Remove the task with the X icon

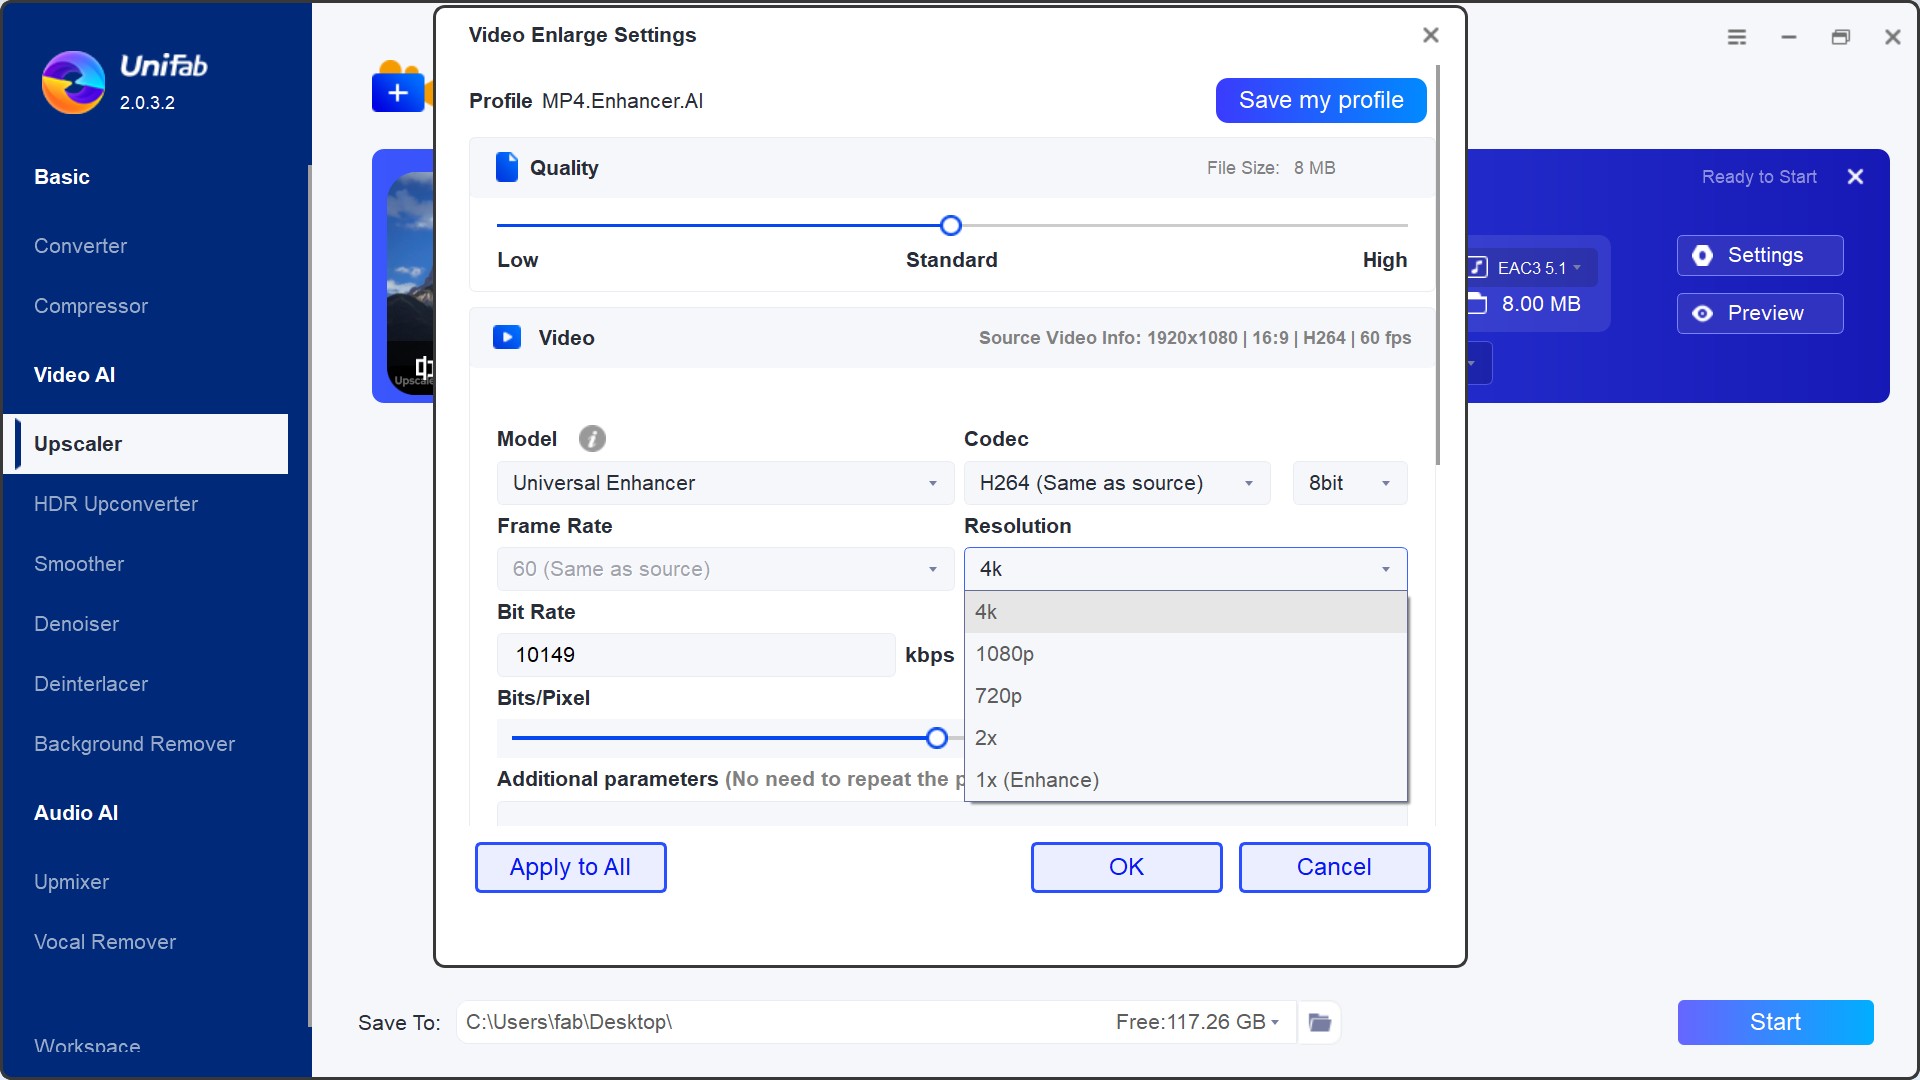(x=1855, y=177)
